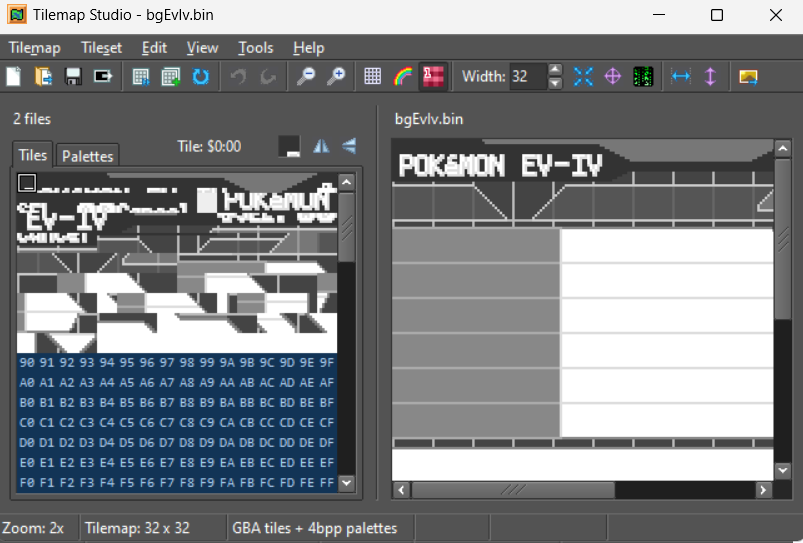
Task: Click inside the Width input field
Action: (526, 76)
